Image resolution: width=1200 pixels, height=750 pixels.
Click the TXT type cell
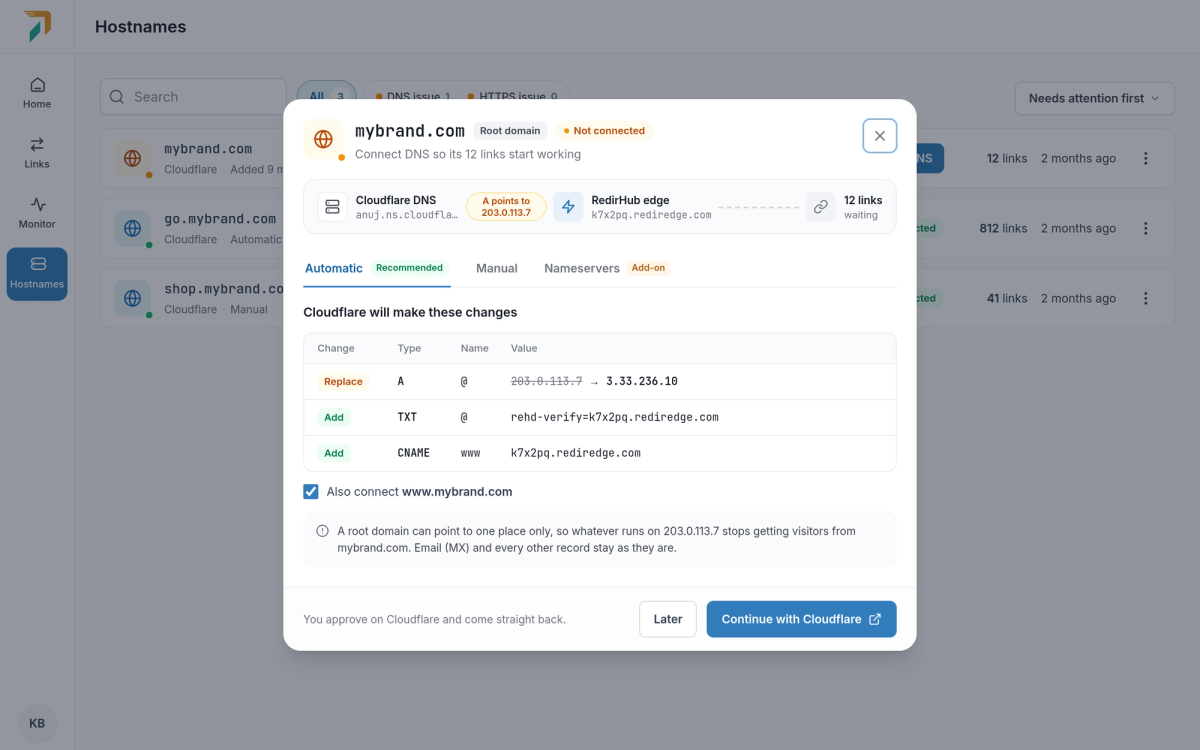[x=408, y=418]
